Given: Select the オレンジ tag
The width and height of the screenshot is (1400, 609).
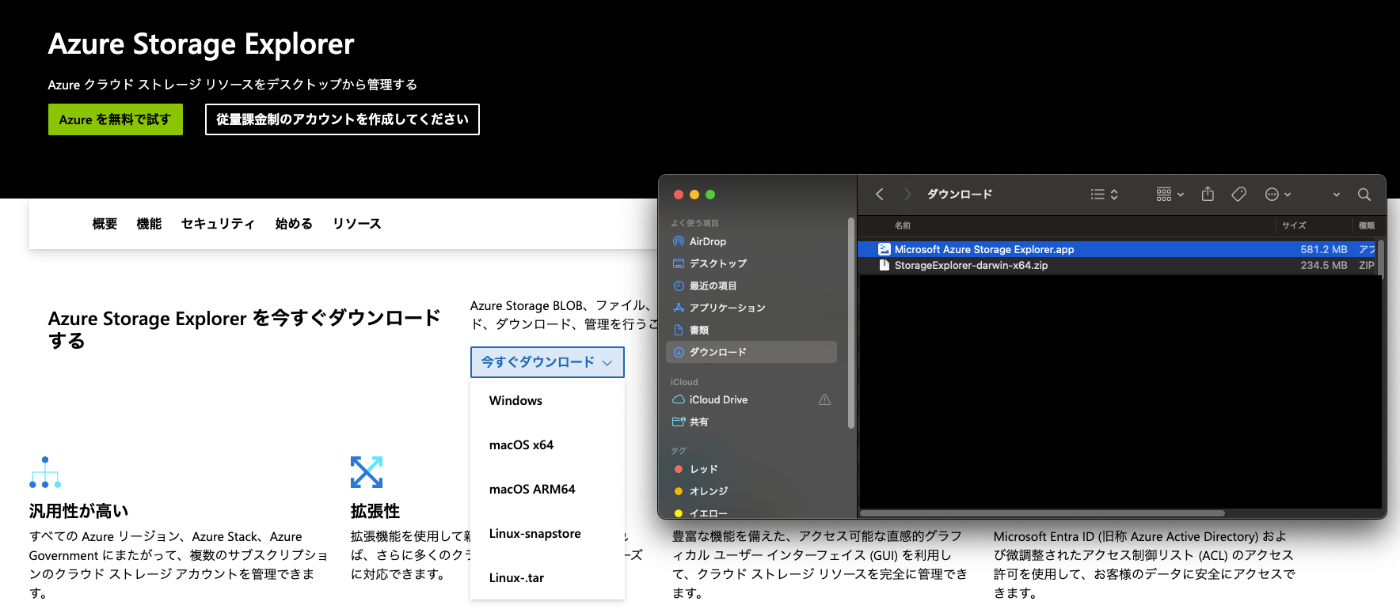Looking at the screenshot, I should pyautogui.click(x=751, y=491).
